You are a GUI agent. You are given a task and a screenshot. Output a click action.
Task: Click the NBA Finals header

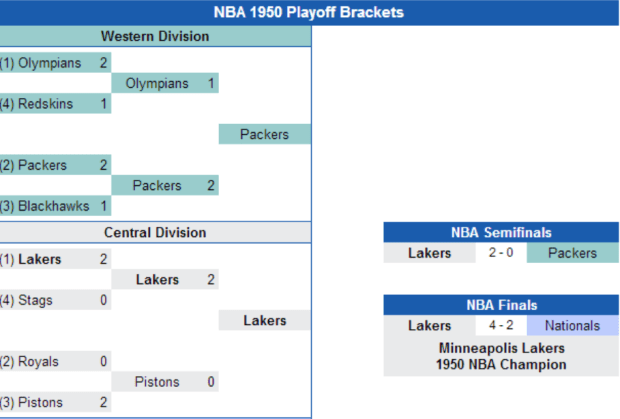tap(501, 305)
